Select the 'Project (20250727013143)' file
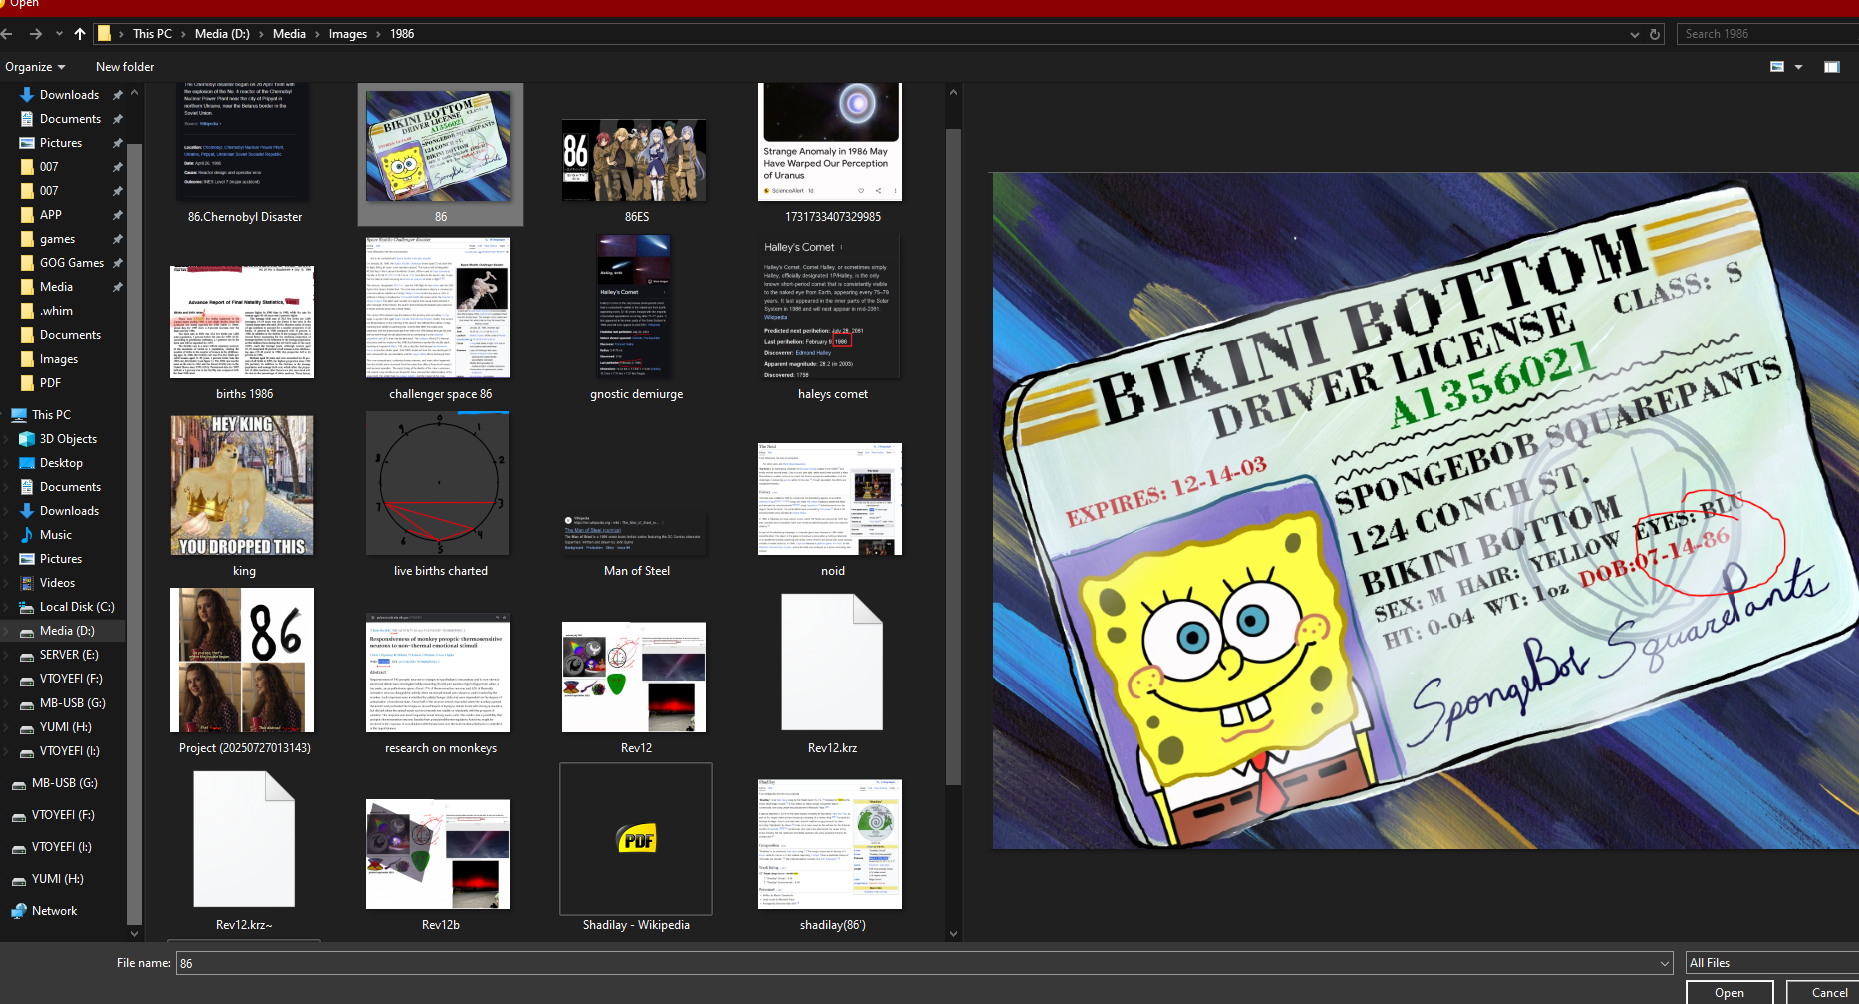 click(245, 672)
